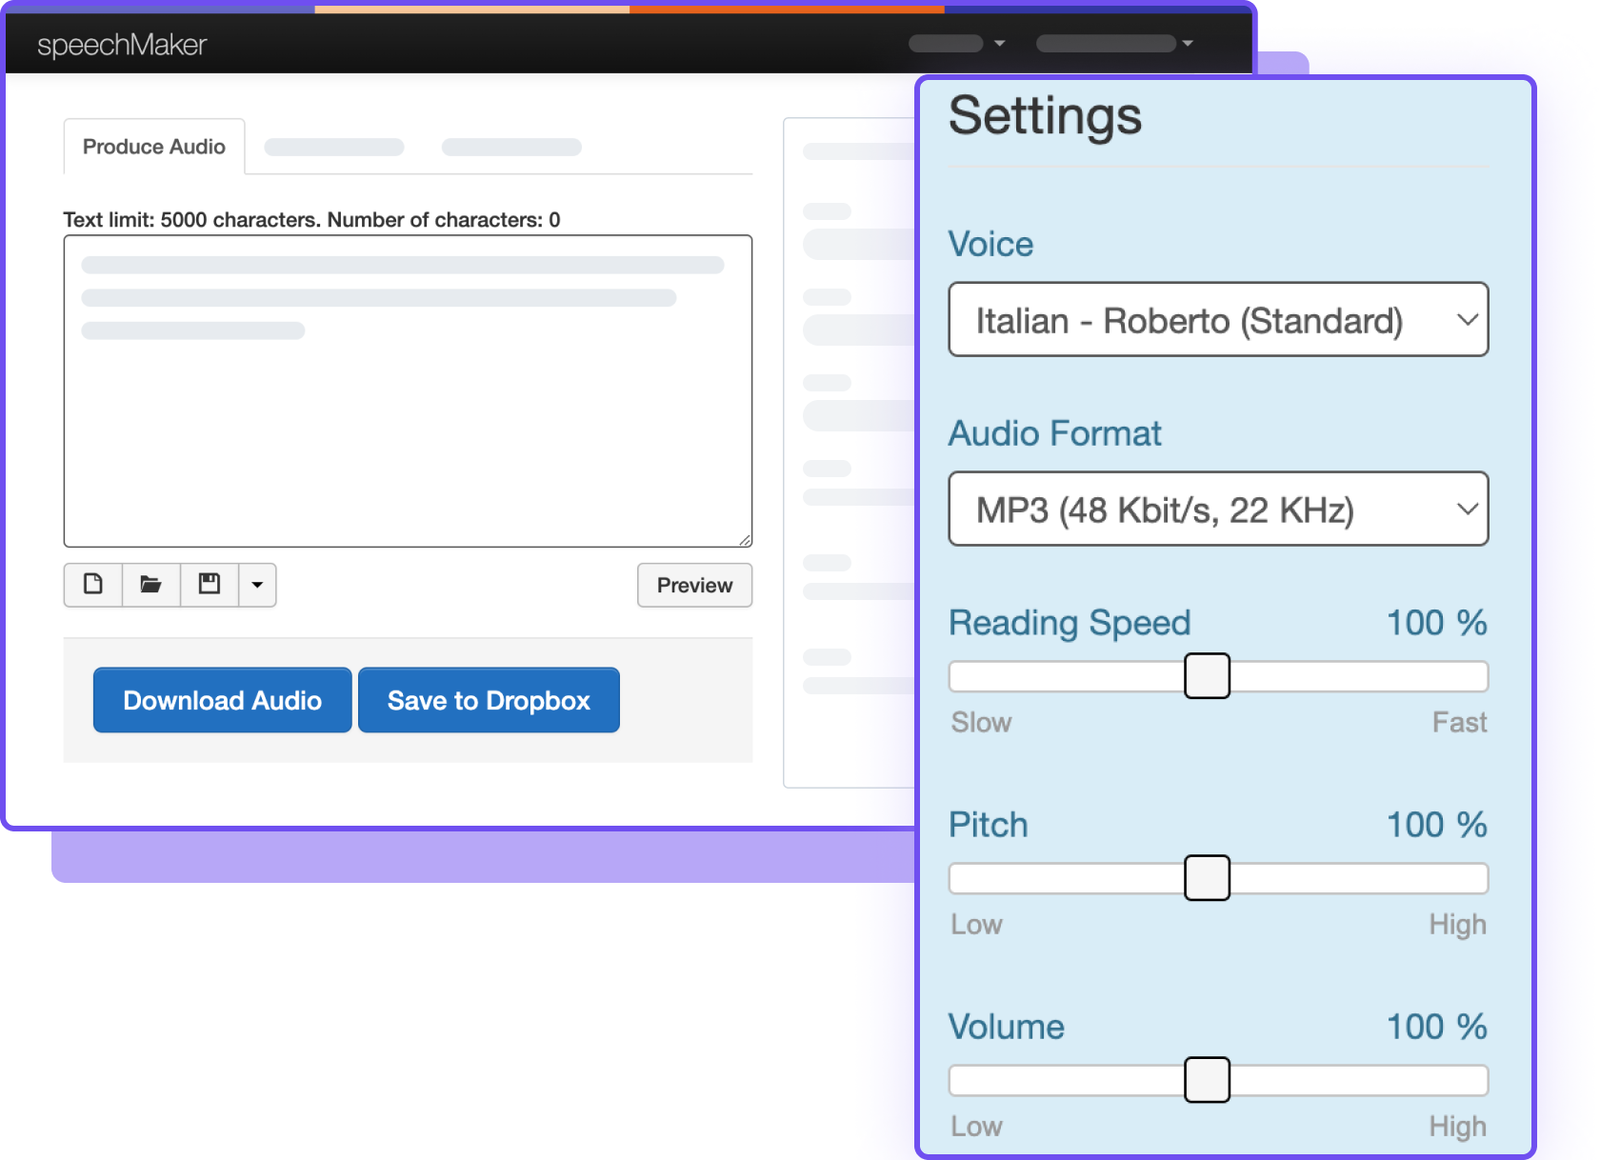Click the Volume slider handle
This screenshot has height=1160, width=1600.
click(1207, 1080)
